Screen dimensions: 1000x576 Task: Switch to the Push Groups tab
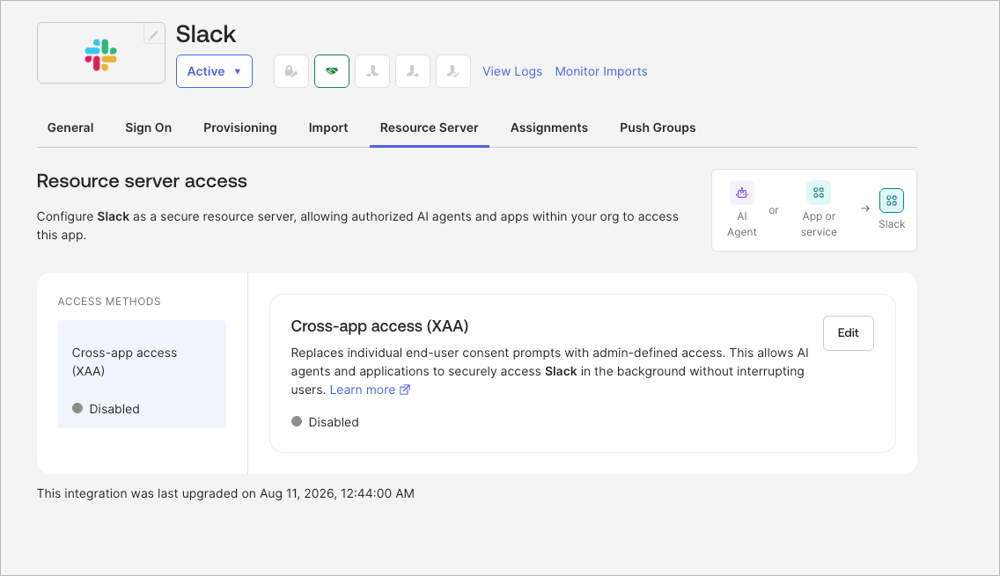click(658, 128)
